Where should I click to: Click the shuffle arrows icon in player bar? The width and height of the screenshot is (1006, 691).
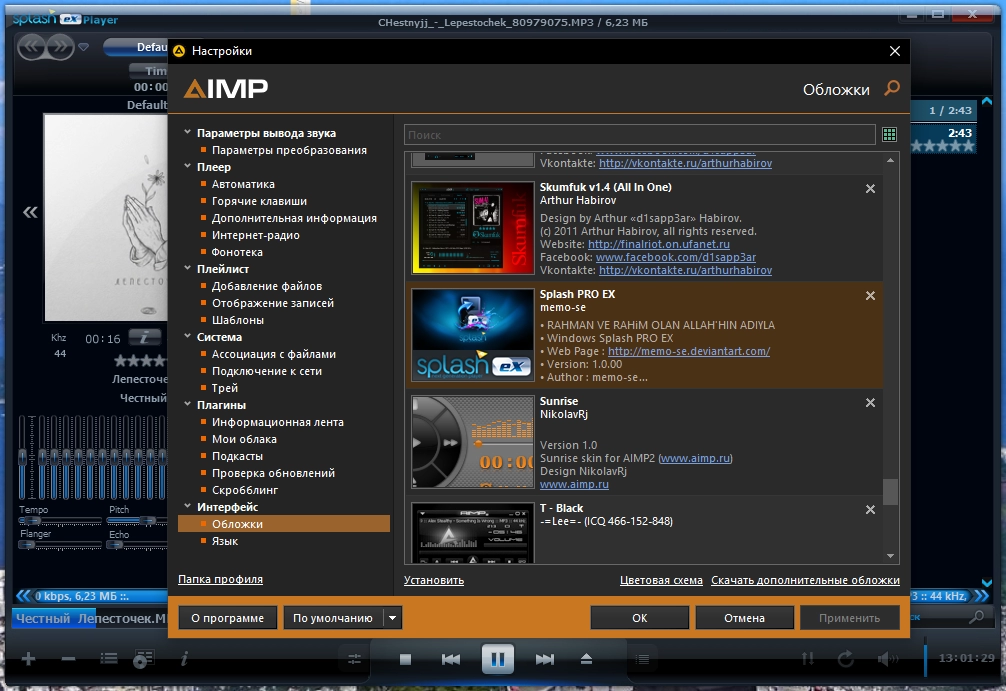point(808,658)
